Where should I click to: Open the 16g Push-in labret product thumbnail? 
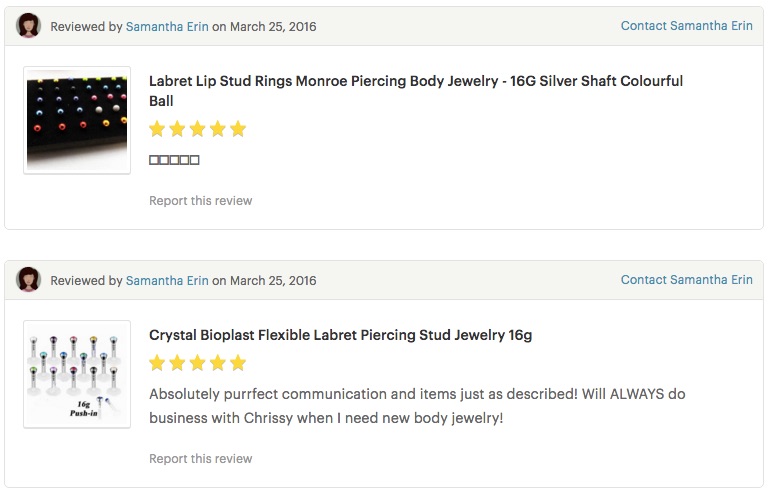[77, 374]
